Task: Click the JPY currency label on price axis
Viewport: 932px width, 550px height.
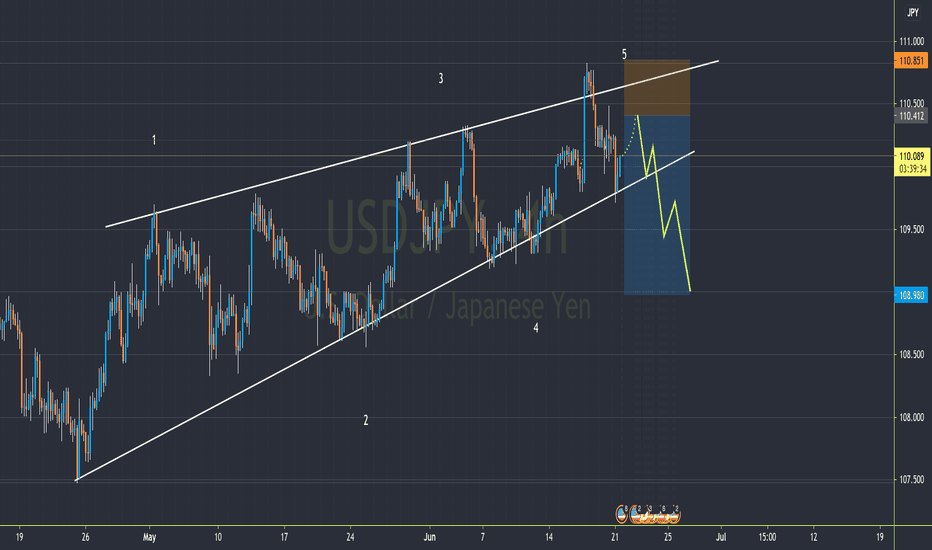Action: pyautogui.click(x=912, y=12)
